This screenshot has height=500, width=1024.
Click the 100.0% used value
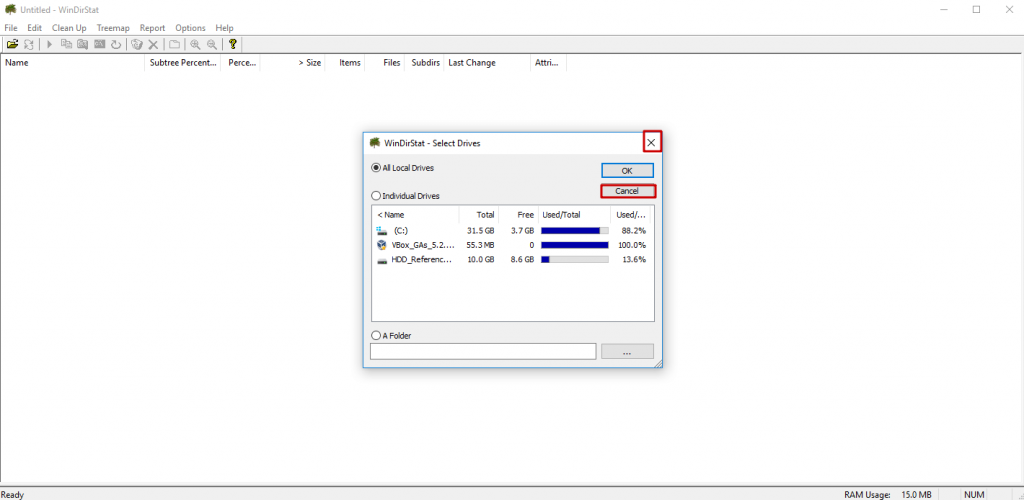[632, 245]
